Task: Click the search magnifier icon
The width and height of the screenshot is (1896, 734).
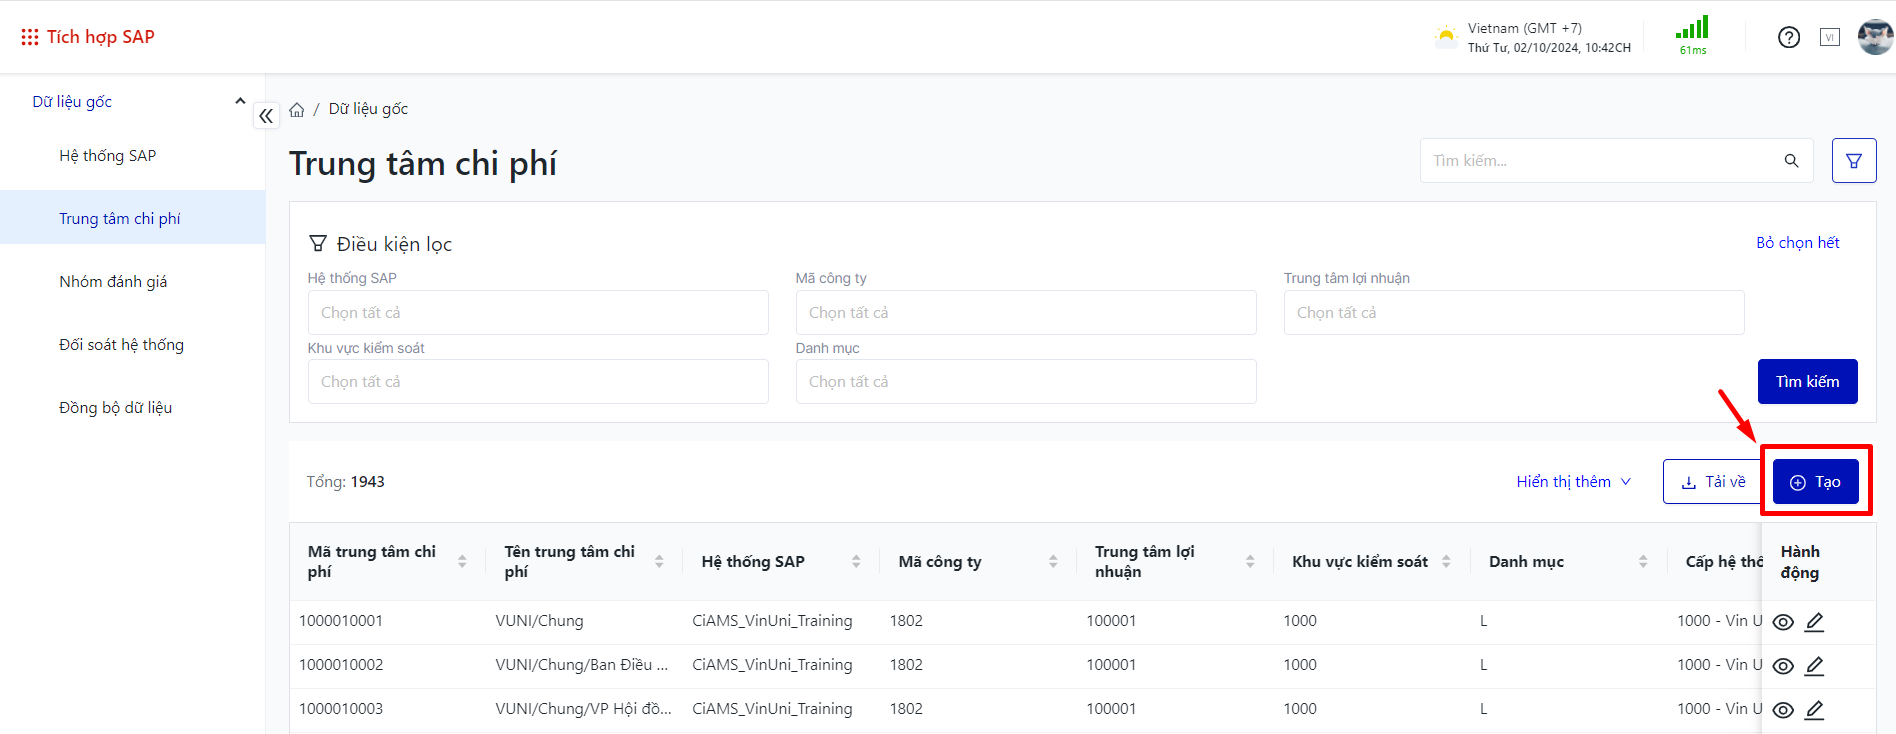Action: (x=1791, y=161)
